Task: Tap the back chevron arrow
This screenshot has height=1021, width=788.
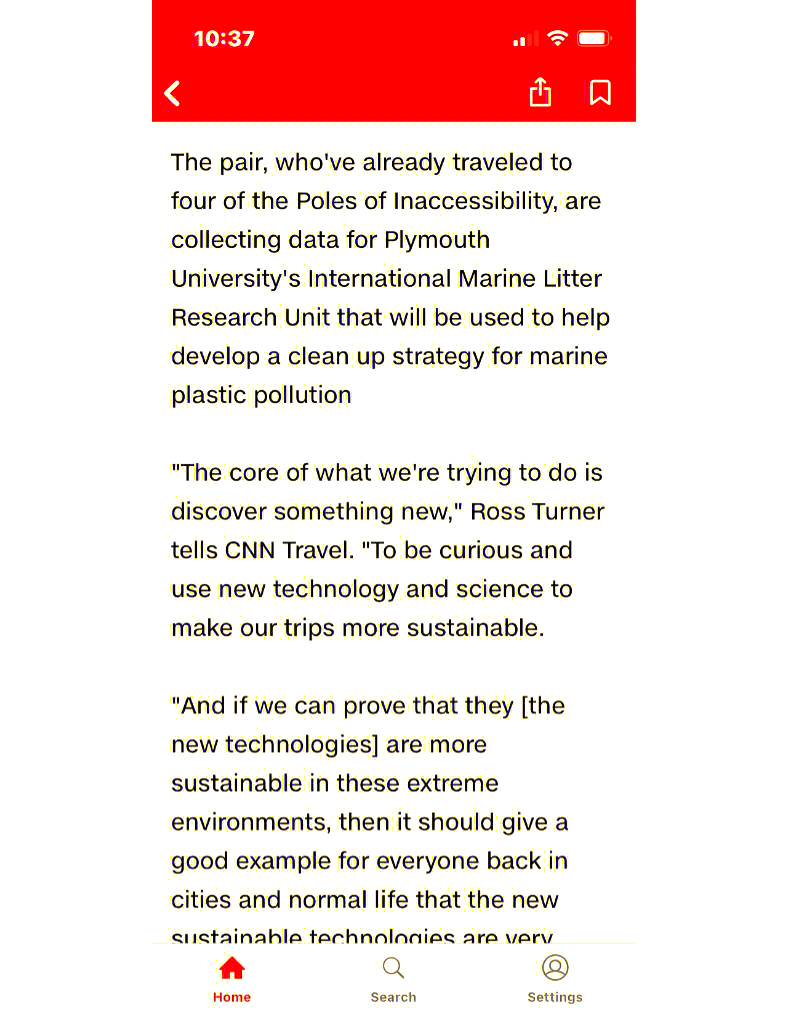Action: point(172,93)
